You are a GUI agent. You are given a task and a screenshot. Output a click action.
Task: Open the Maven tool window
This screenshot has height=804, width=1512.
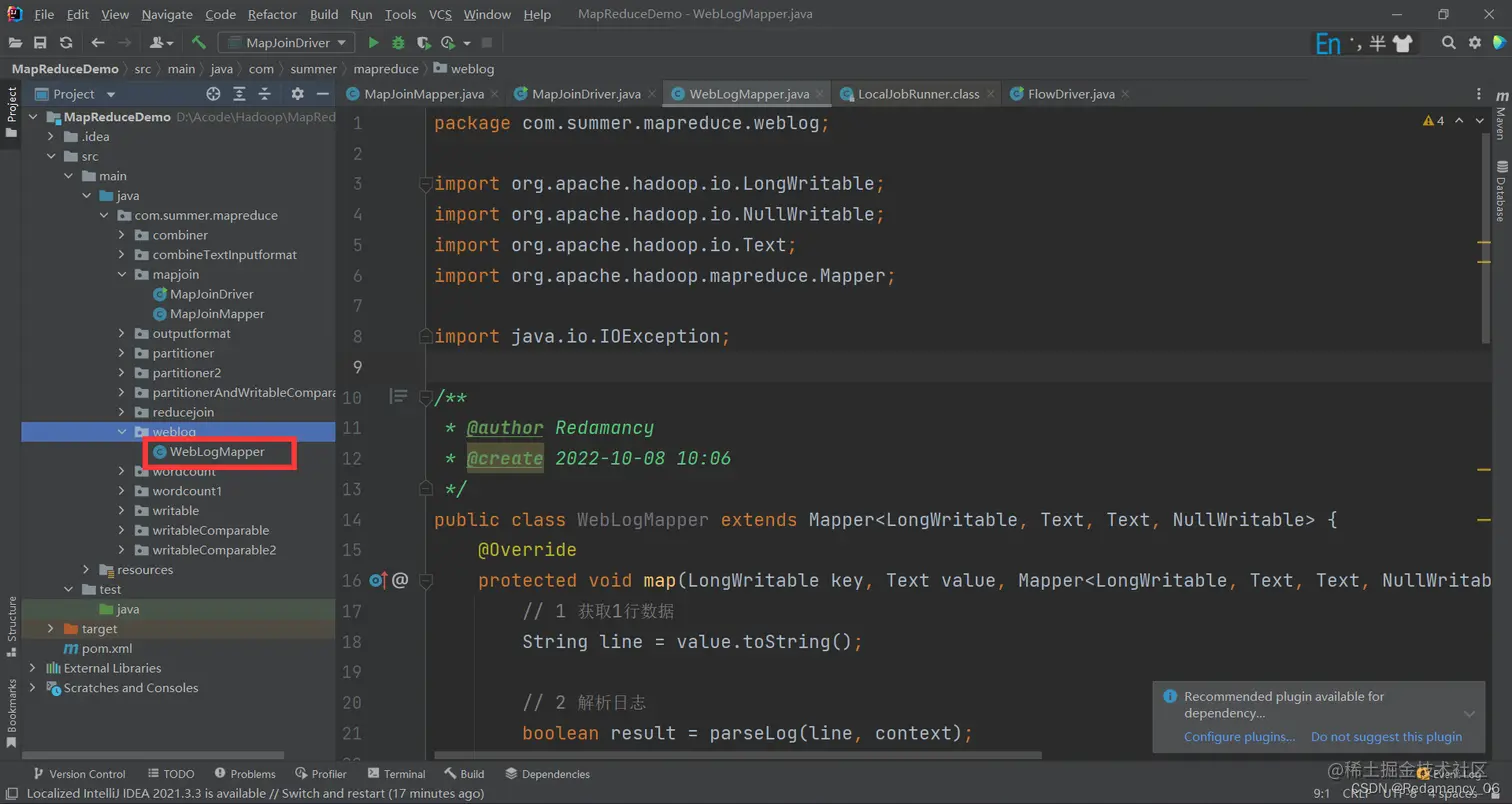tap(1501, 114)
